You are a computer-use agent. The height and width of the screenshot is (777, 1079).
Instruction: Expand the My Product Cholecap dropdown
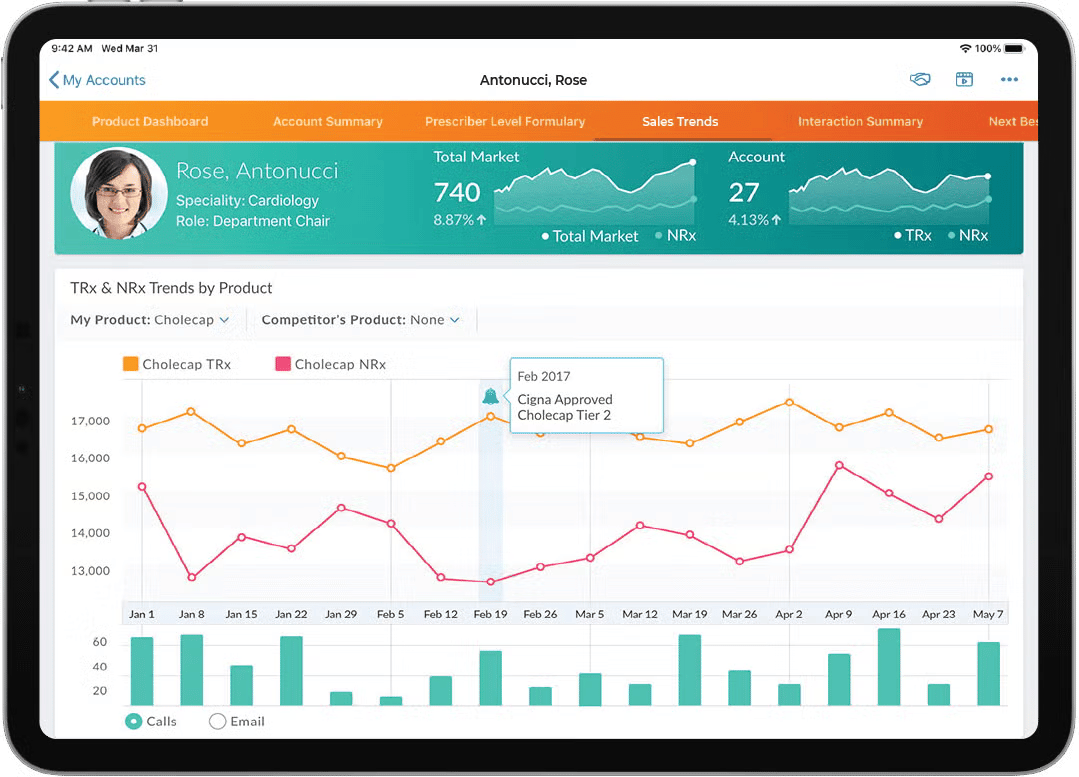tap(149, 320)
